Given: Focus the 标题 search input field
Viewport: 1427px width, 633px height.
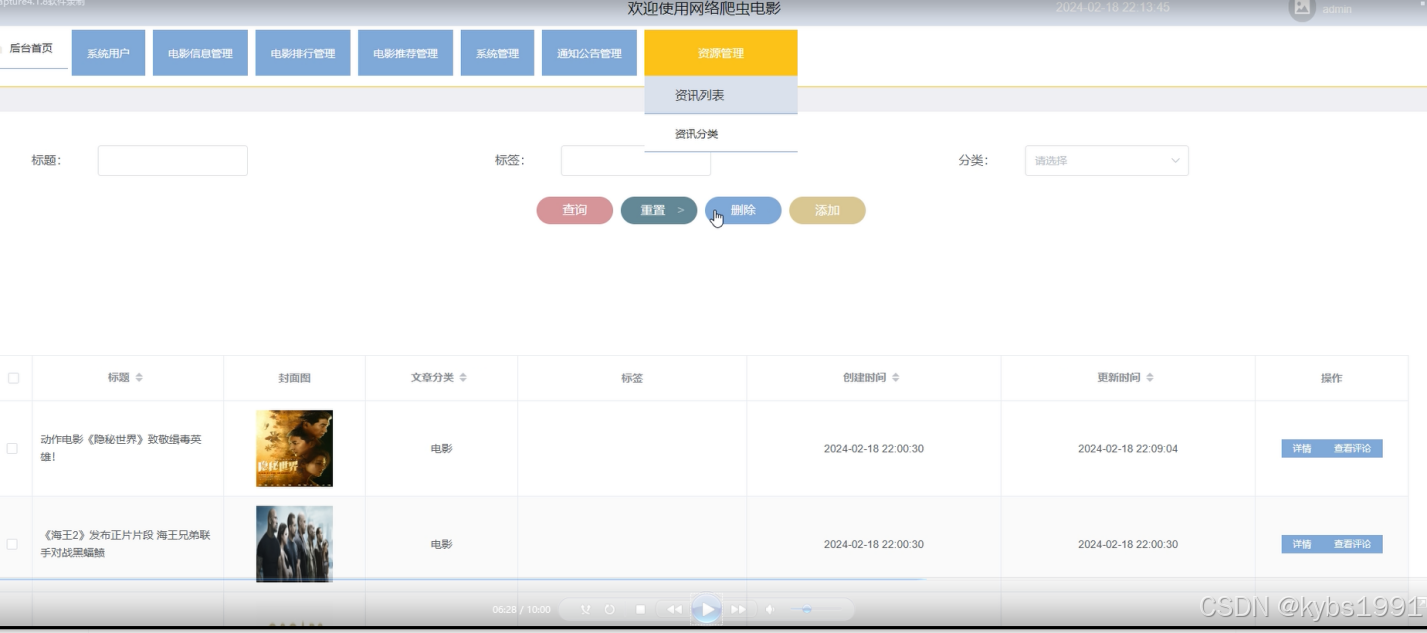Looking at the screenshot, I should (x=172, y=161).
